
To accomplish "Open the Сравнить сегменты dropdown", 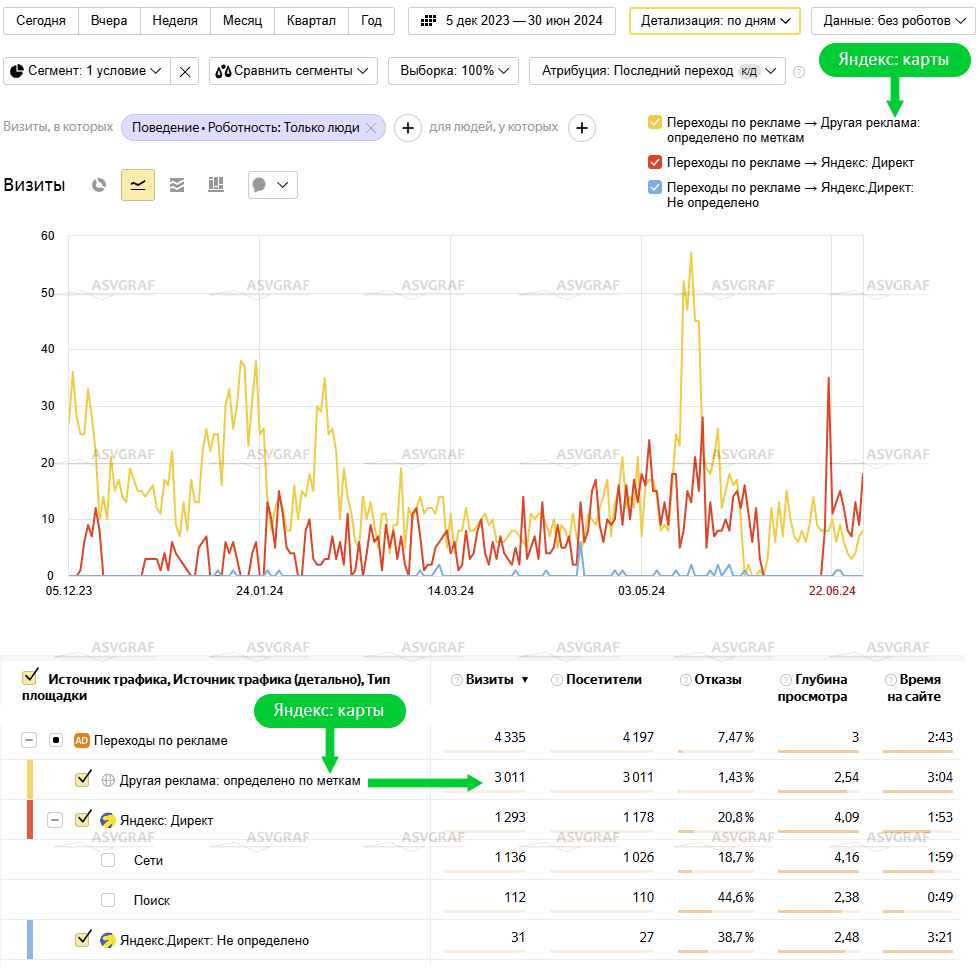I will tap(293, 71).
